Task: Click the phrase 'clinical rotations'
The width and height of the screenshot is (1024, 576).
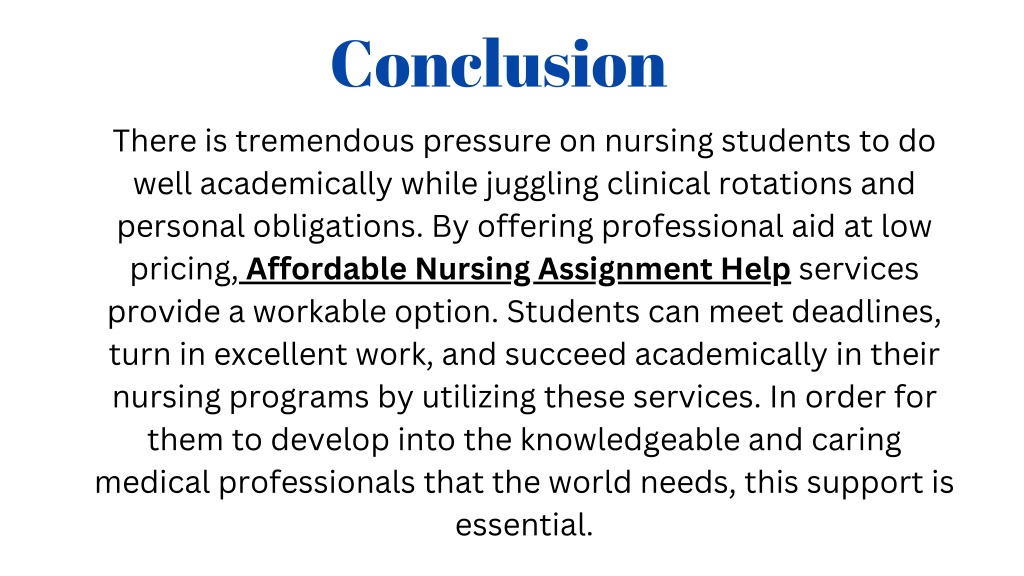Action: pos(729,184)
